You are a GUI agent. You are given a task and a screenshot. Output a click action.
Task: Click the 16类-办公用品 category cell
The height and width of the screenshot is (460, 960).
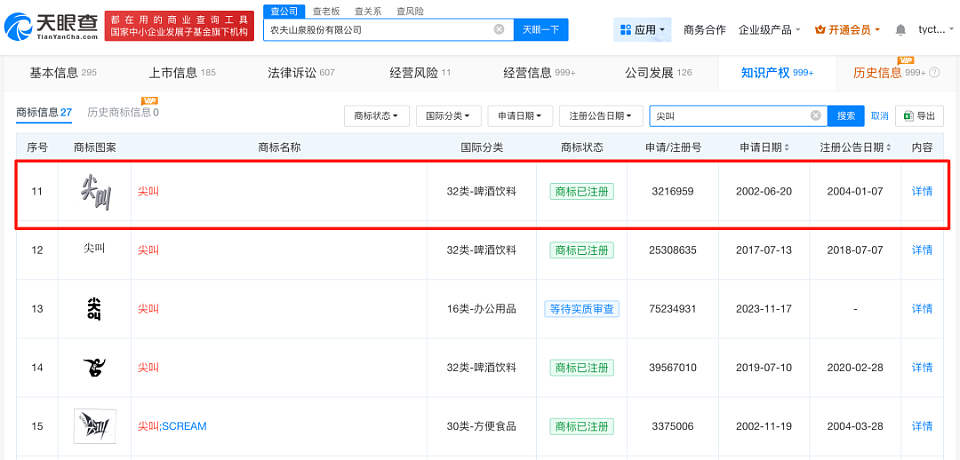click(482, 309)
